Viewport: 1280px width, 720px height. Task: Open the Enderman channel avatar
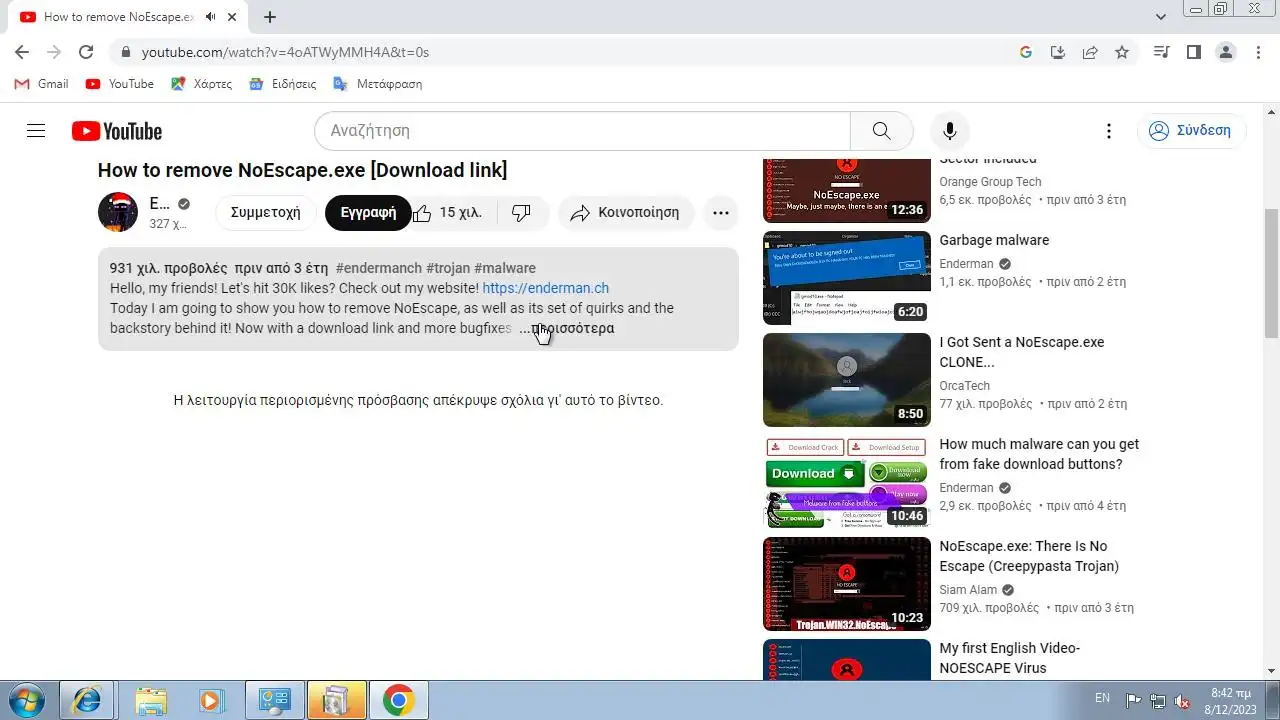118,212
